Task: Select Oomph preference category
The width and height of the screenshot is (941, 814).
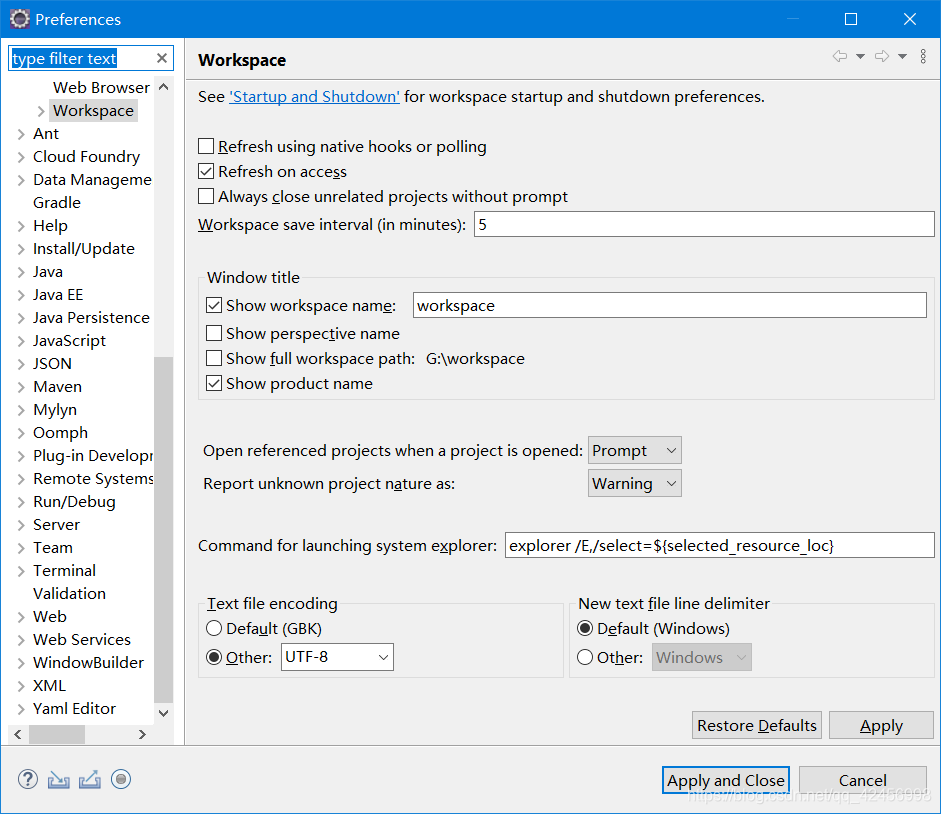Action: [x=60, y=433]
